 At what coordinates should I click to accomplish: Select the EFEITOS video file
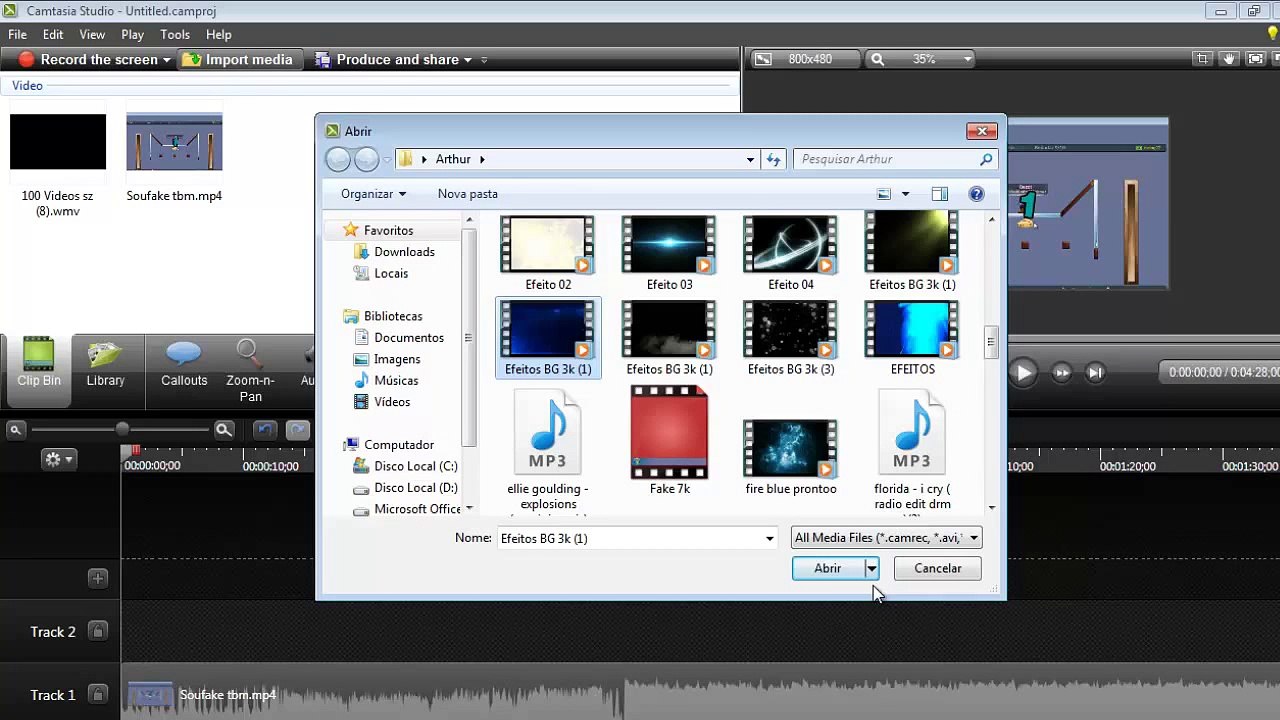click(x=912, y=338)
